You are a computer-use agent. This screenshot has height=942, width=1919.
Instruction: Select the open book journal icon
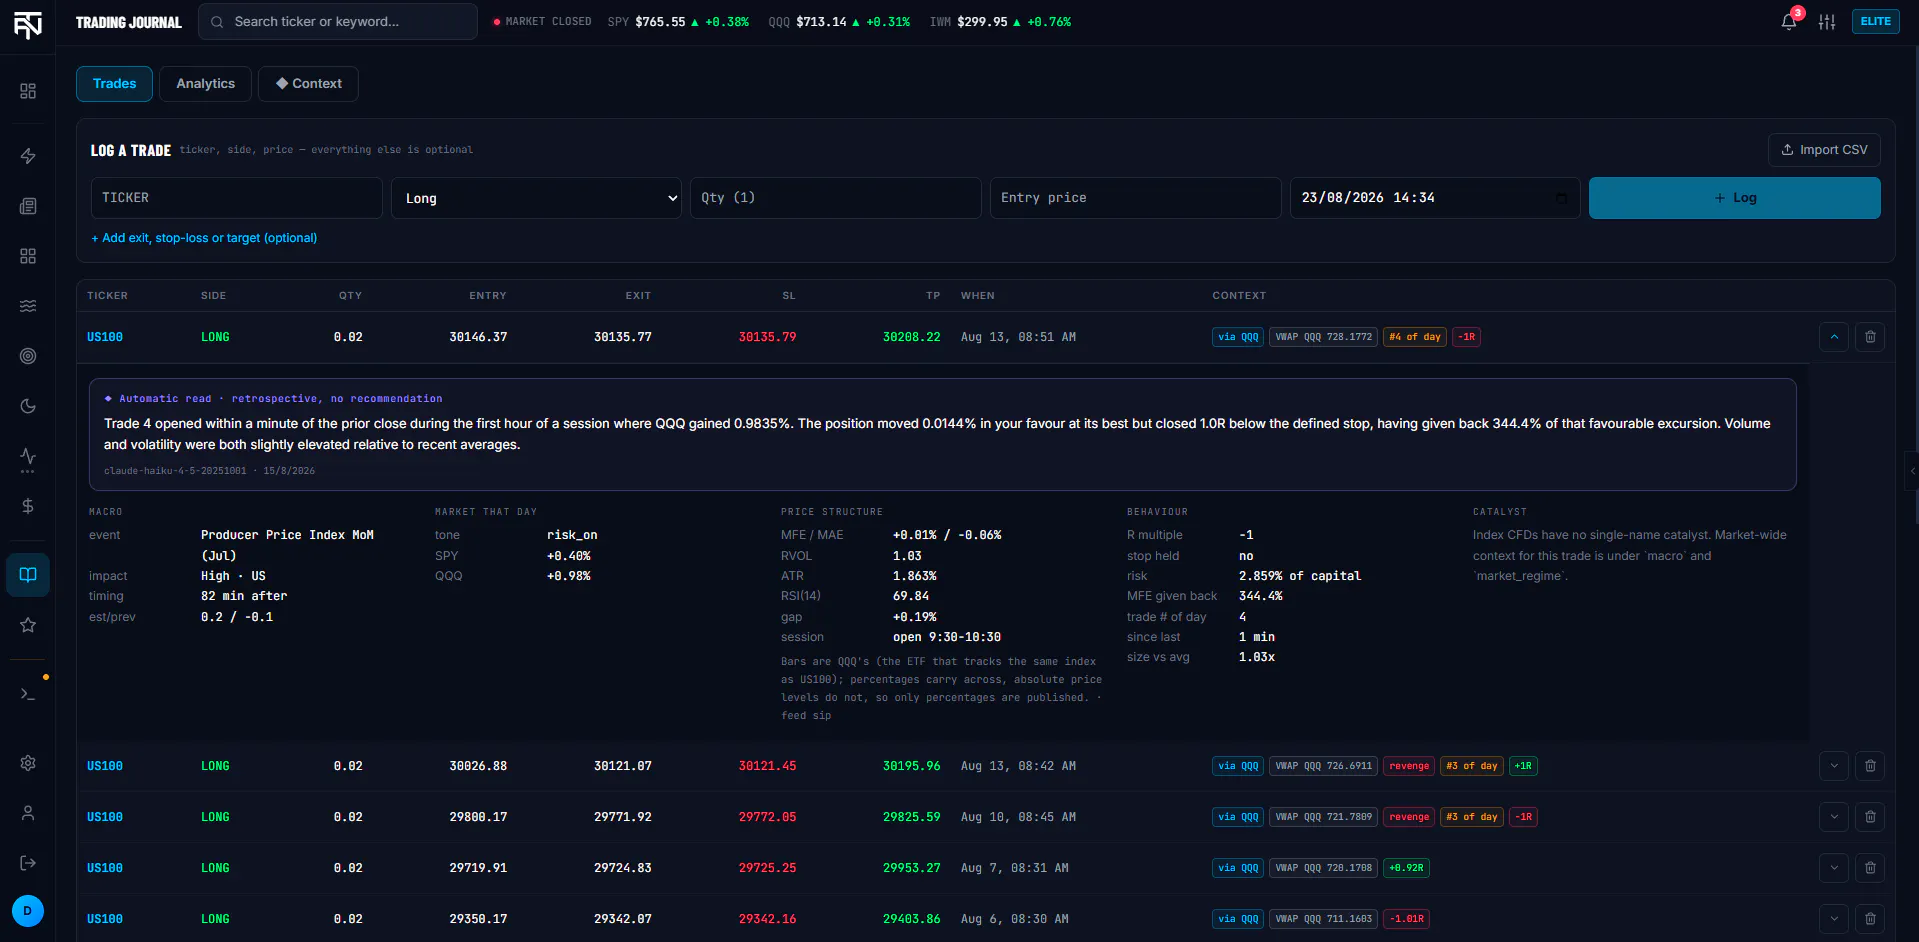tap(28, 575)
